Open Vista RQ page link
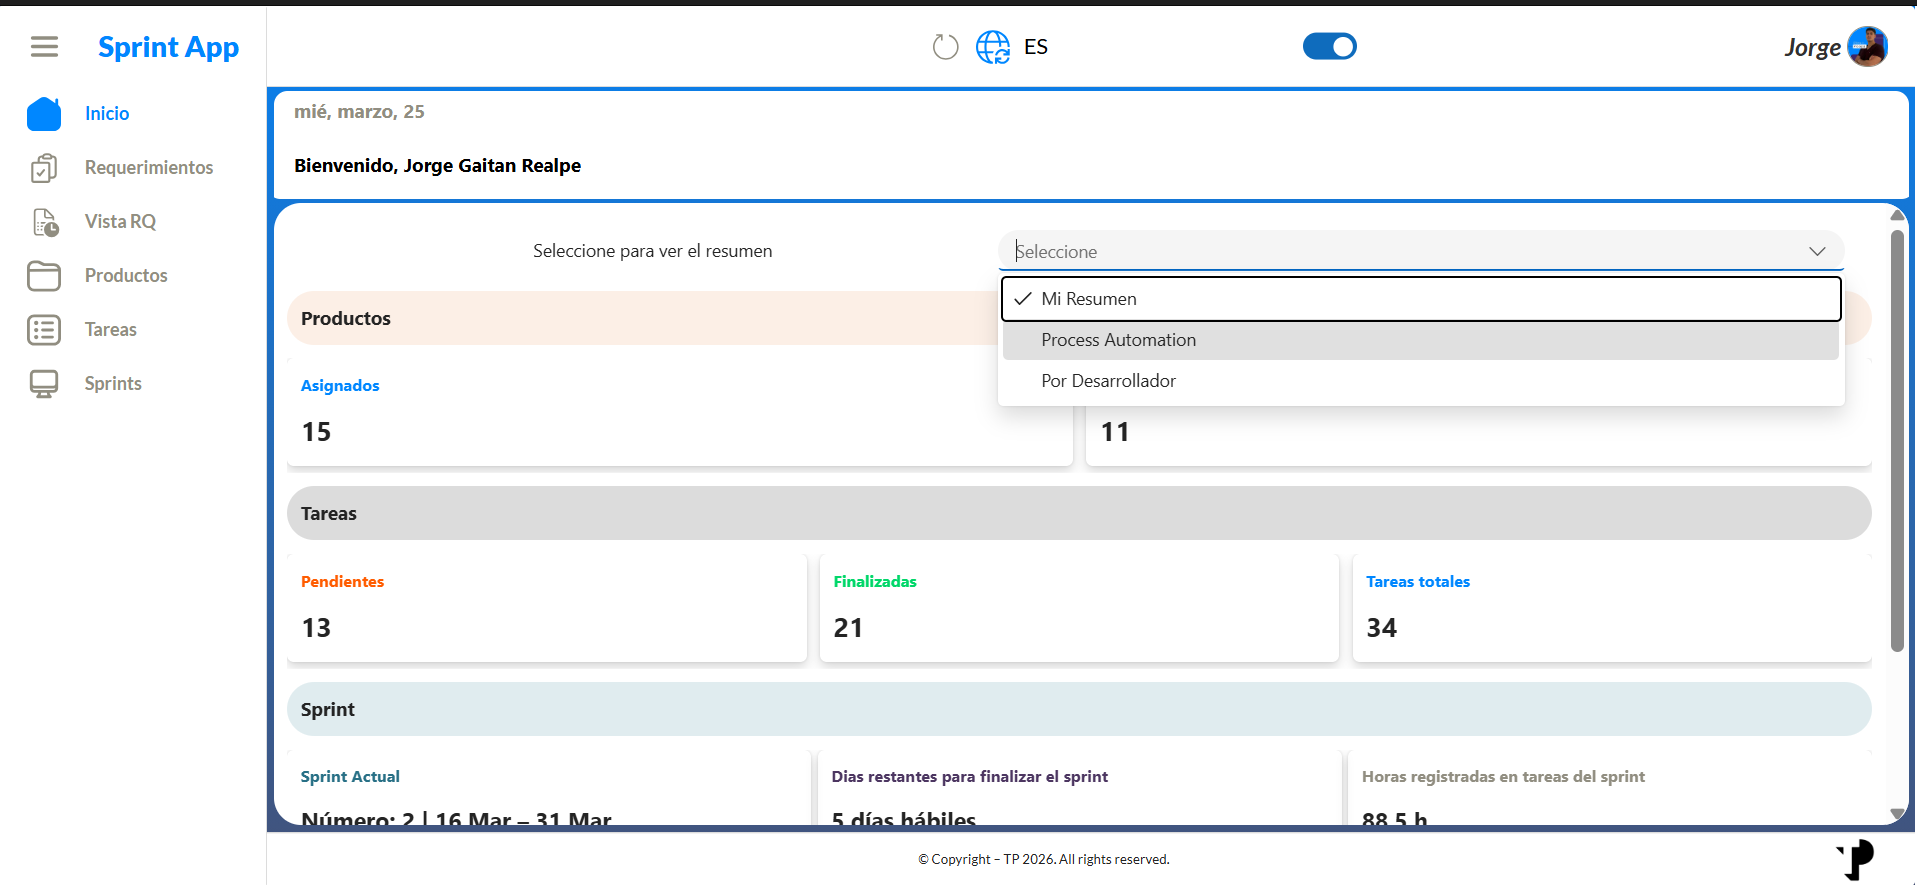Image resolution: width=1917 pixels, height=885 pixels. click(120, 222)
